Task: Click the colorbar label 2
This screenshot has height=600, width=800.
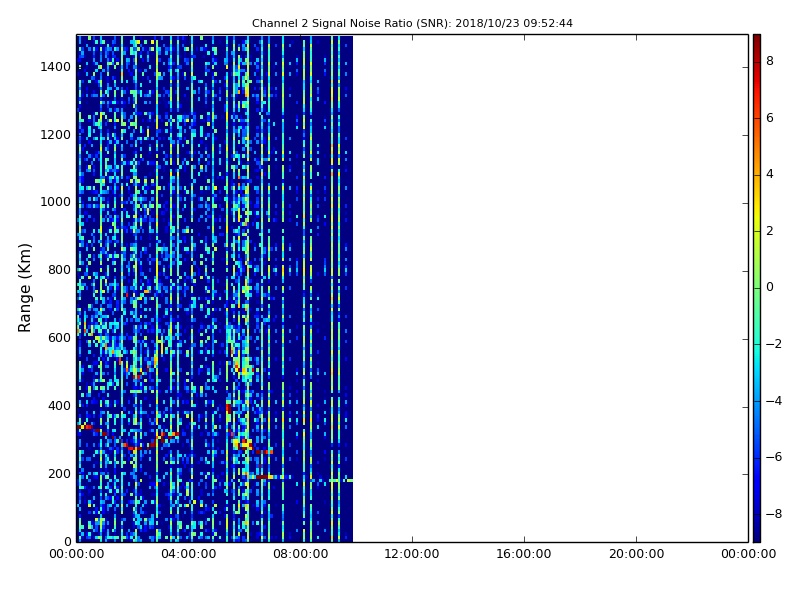Action: [x=770, y=231]
